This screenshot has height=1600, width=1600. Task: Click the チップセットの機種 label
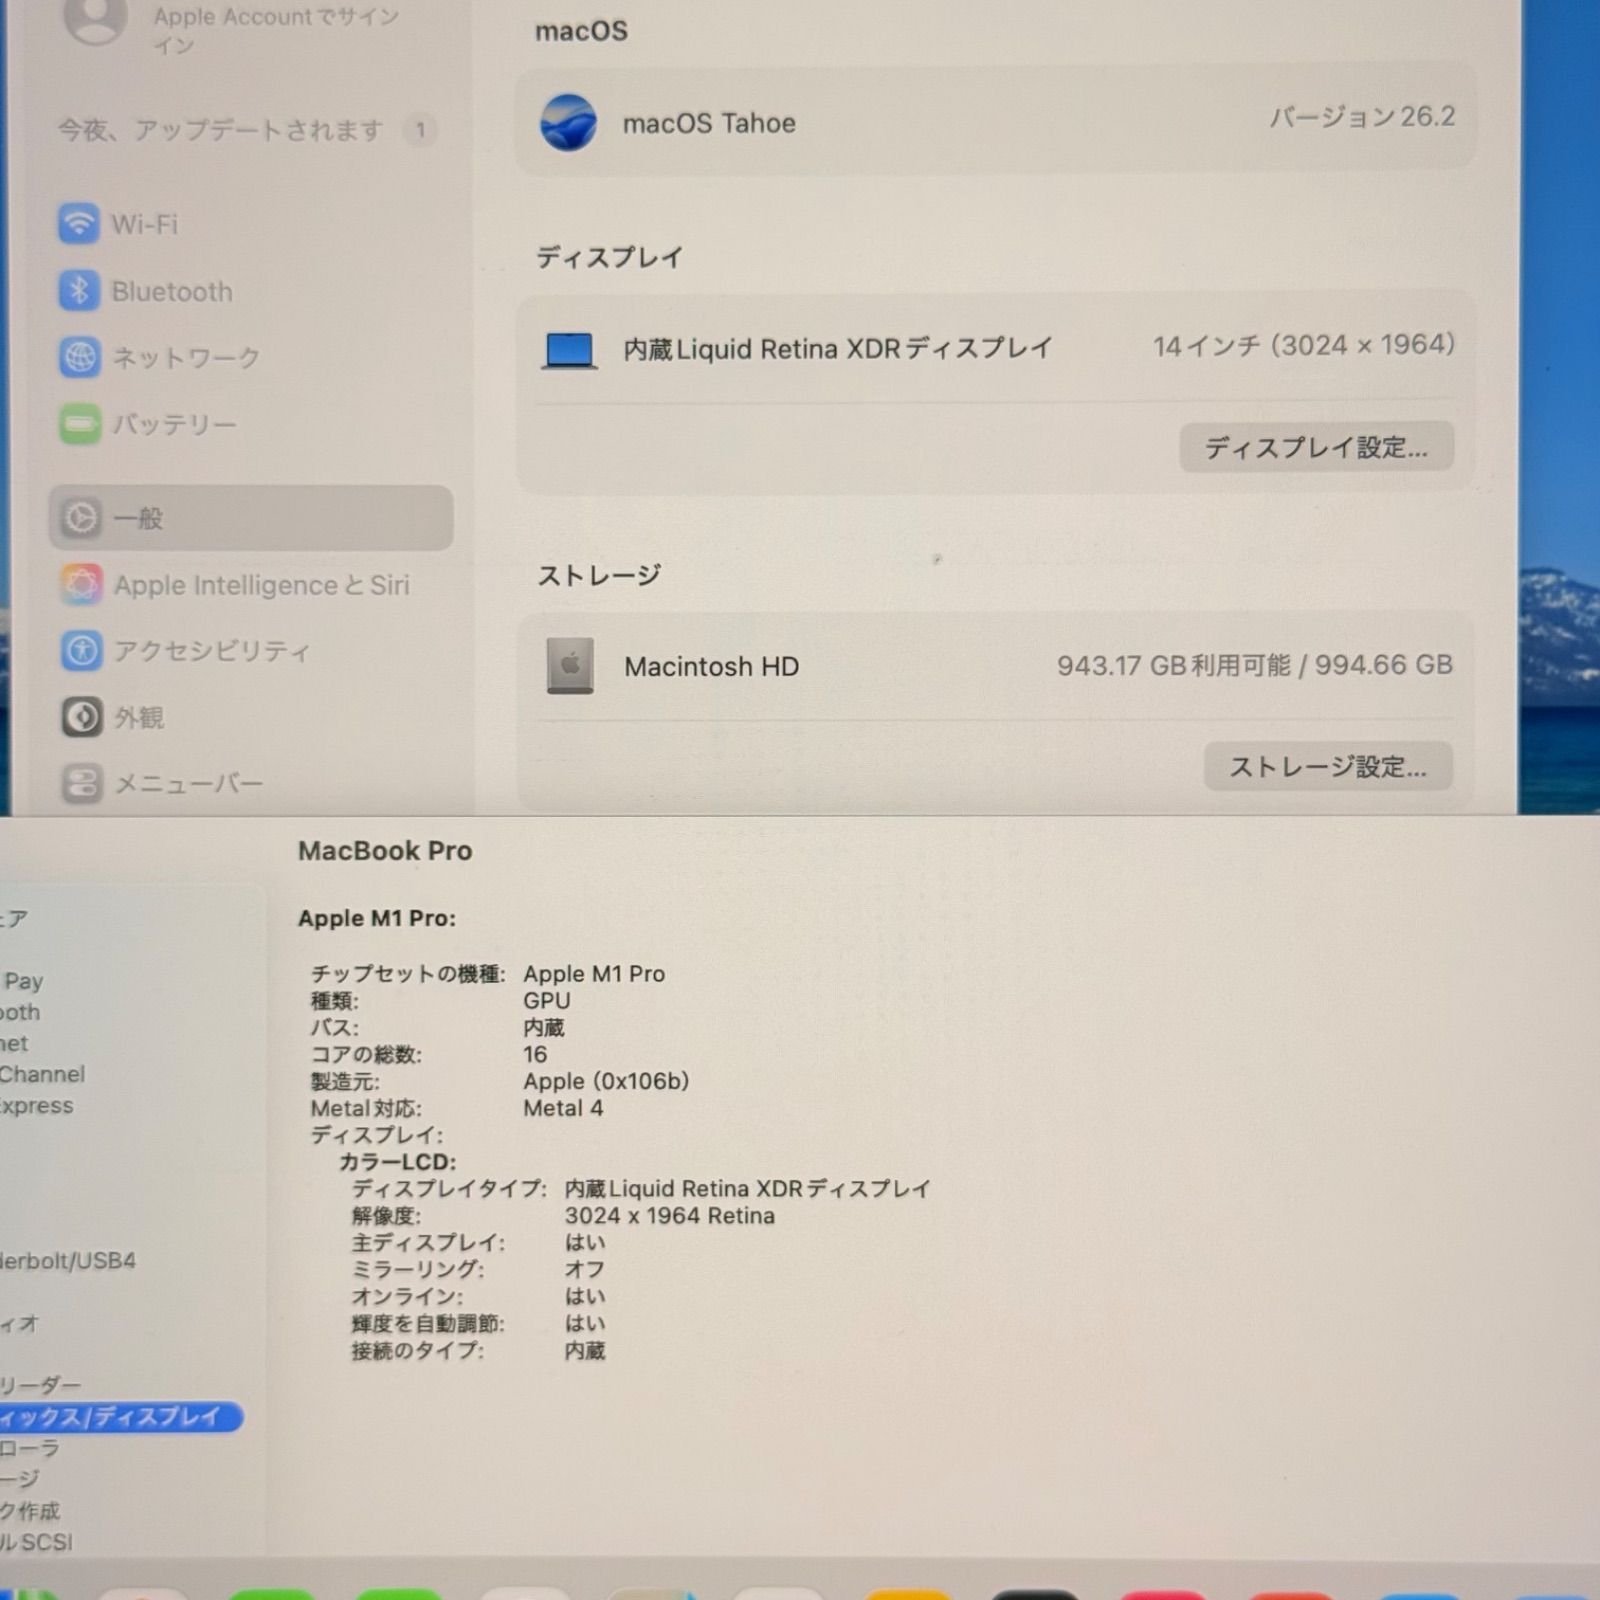tap(408, 973)
